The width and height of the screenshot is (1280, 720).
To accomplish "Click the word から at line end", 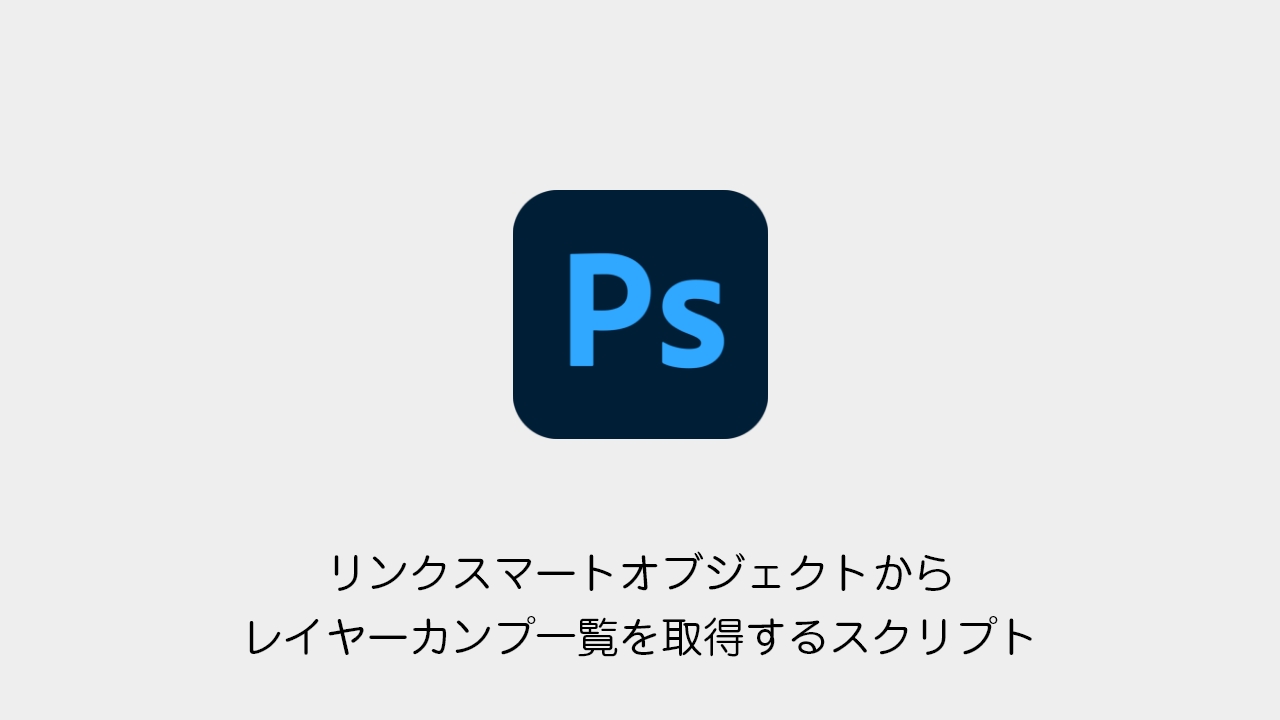I will tap(913, 574).
